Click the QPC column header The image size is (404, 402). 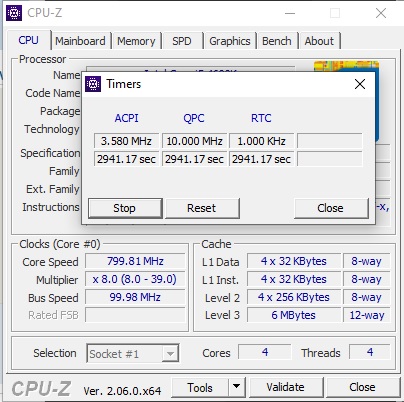point(194,118)
